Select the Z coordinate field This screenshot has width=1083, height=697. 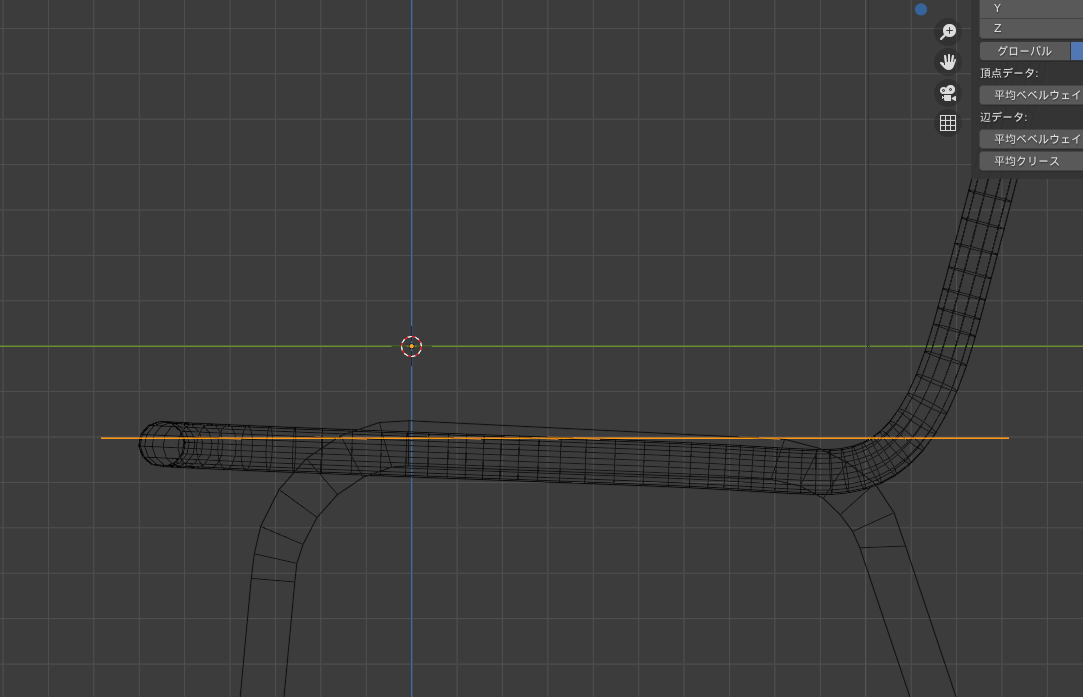tap(1031, 28)
